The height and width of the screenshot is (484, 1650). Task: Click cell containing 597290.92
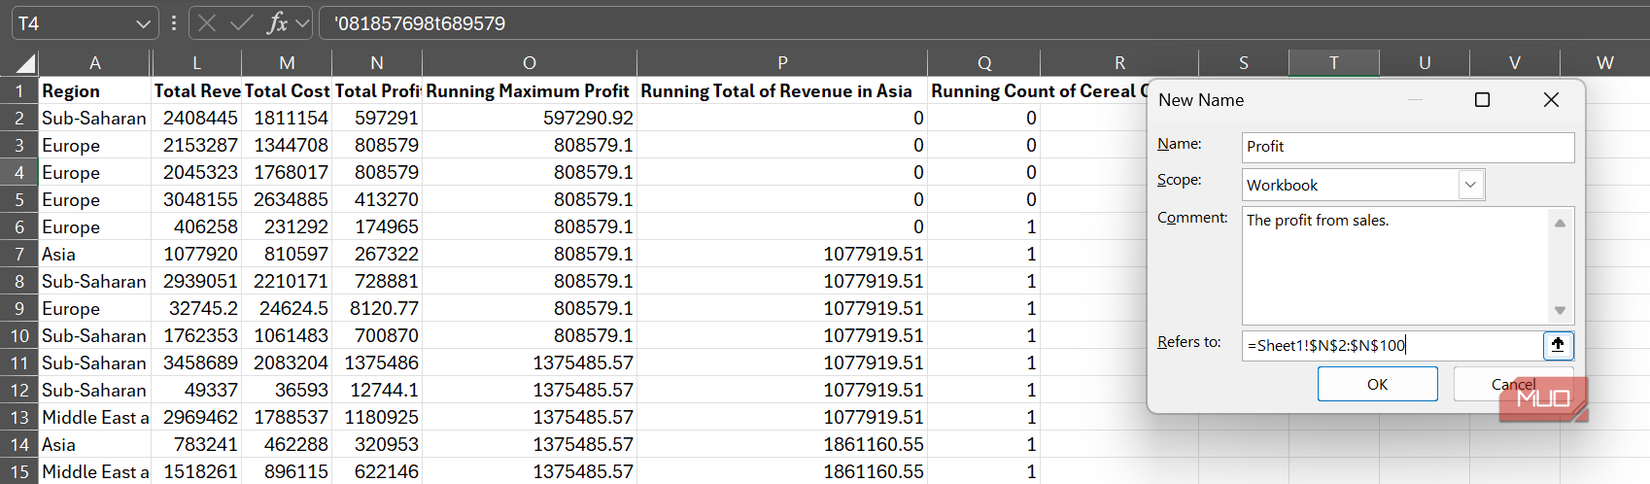tap(530, 118)
